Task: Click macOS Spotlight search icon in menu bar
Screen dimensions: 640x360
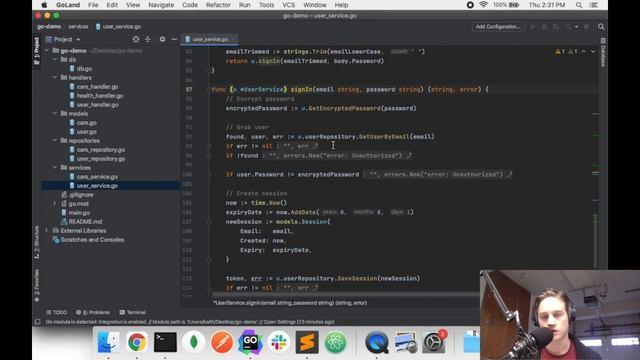Action: (x=579, y=5)
